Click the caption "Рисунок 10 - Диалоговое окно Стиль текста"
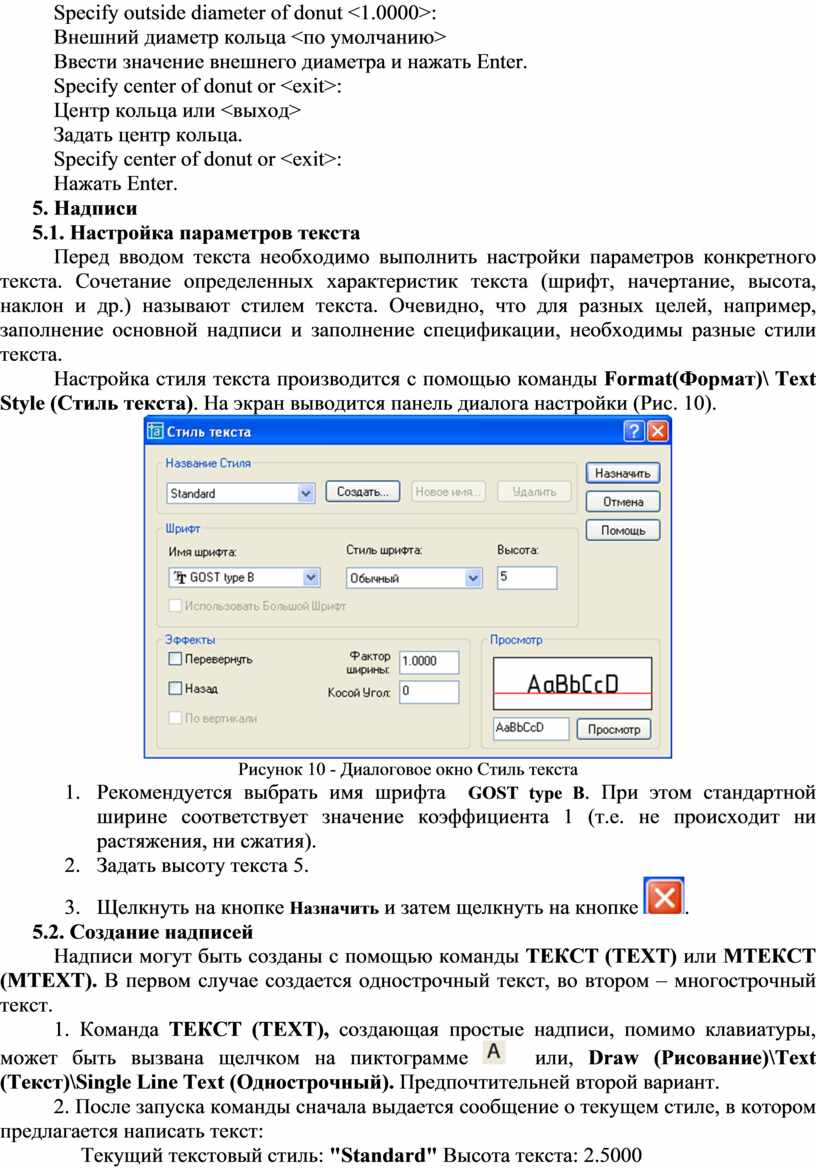Screen dimensions: 816x1169 point(408,769)
